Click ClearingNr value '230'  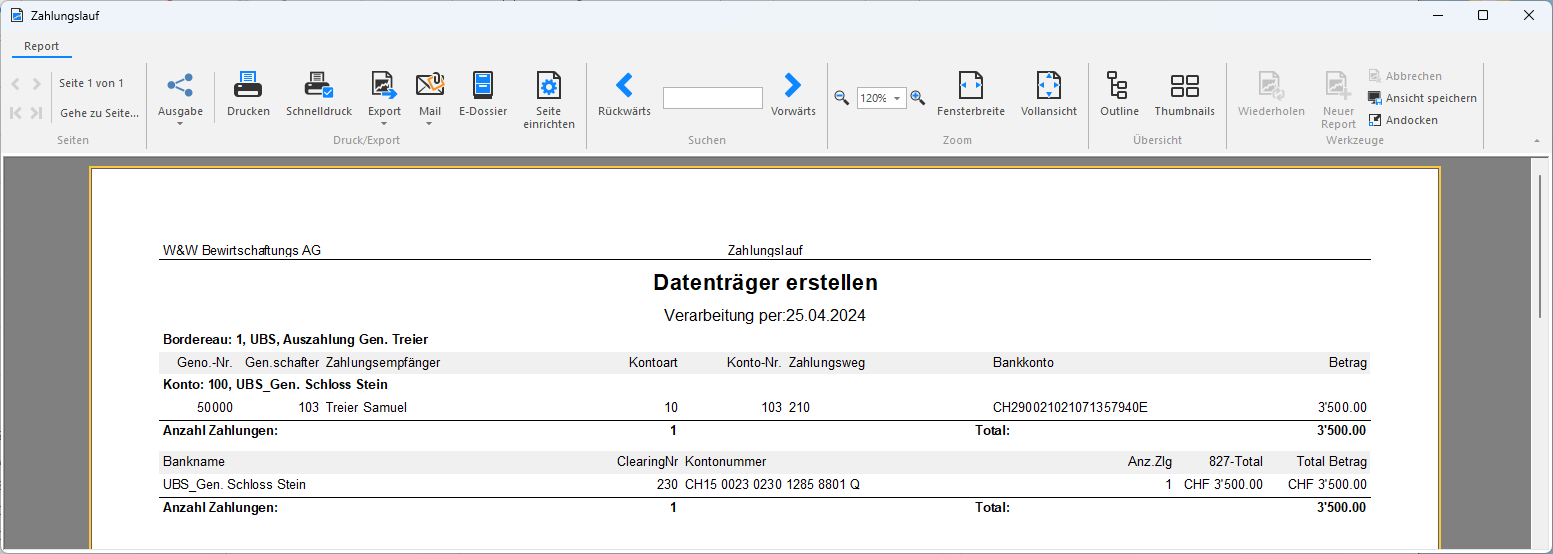667,484
